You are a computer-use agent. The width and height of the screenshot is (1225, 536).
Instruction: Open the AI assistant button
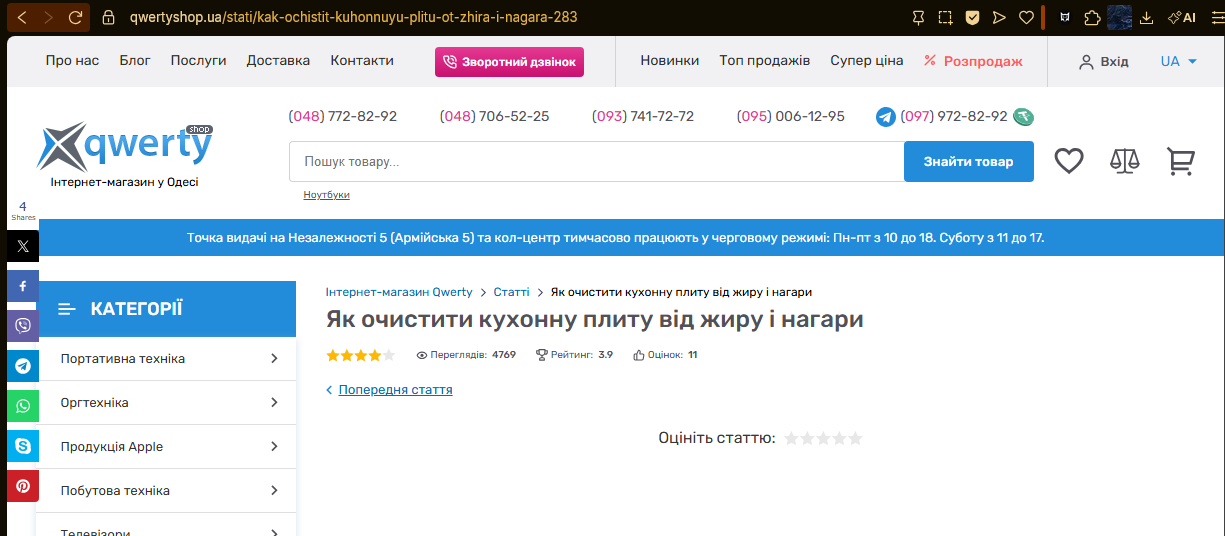click(1183, 17)
